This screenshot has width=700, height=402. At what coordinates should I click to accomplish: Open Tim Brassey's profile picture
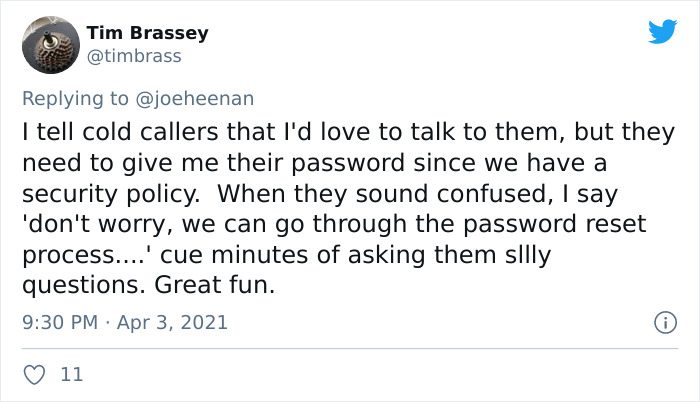coord(50,45)
